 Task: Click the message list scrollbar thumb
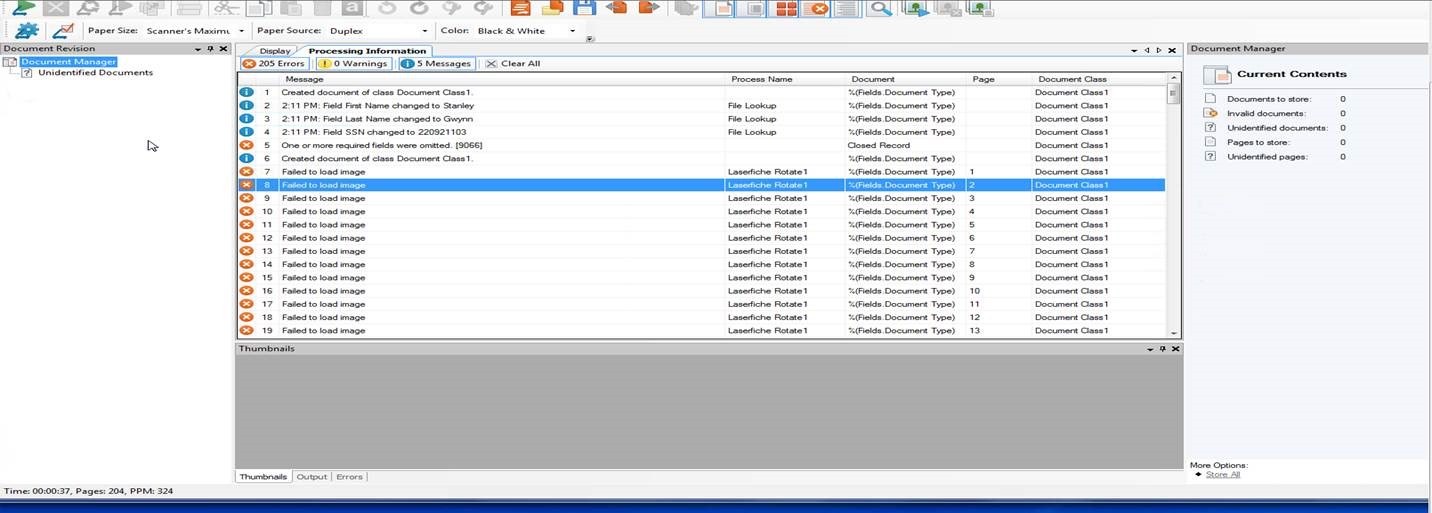coord(1174,94)
